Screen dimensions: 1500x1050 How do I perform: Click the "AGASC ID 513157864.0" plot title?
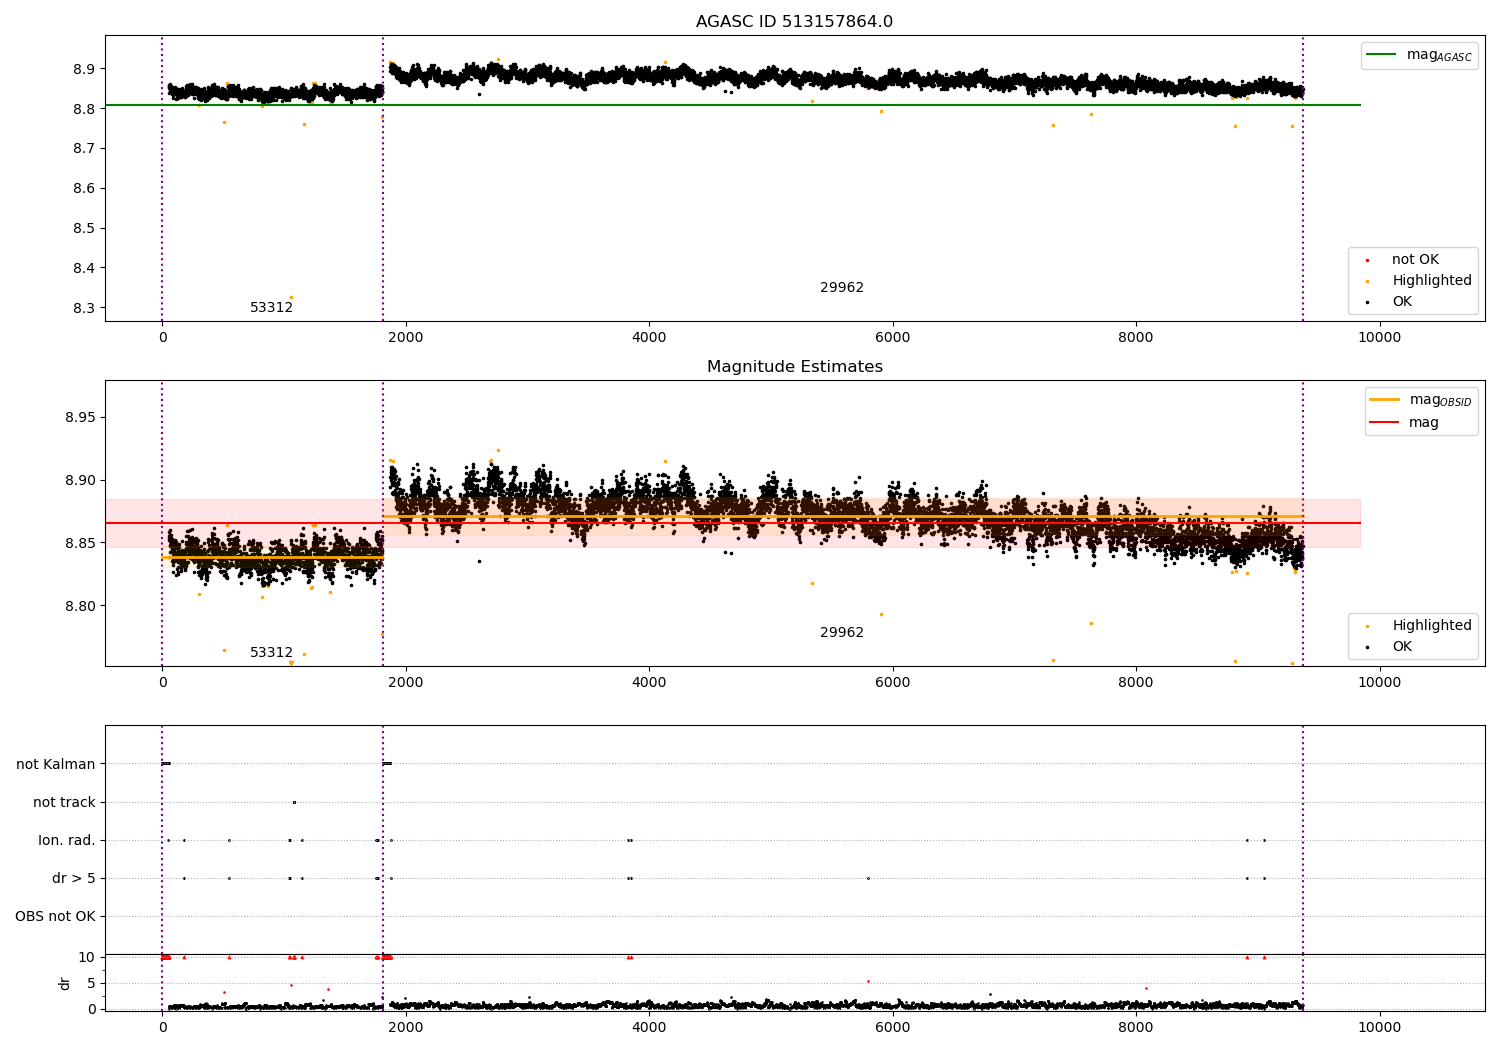[x=794, y=22]
